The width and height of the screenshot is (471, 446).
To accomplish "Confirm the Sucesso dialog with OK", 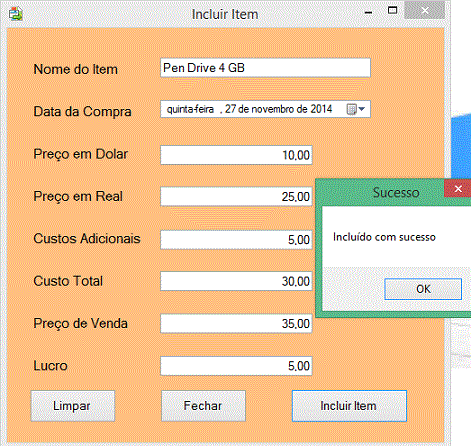I will [423, 289].
